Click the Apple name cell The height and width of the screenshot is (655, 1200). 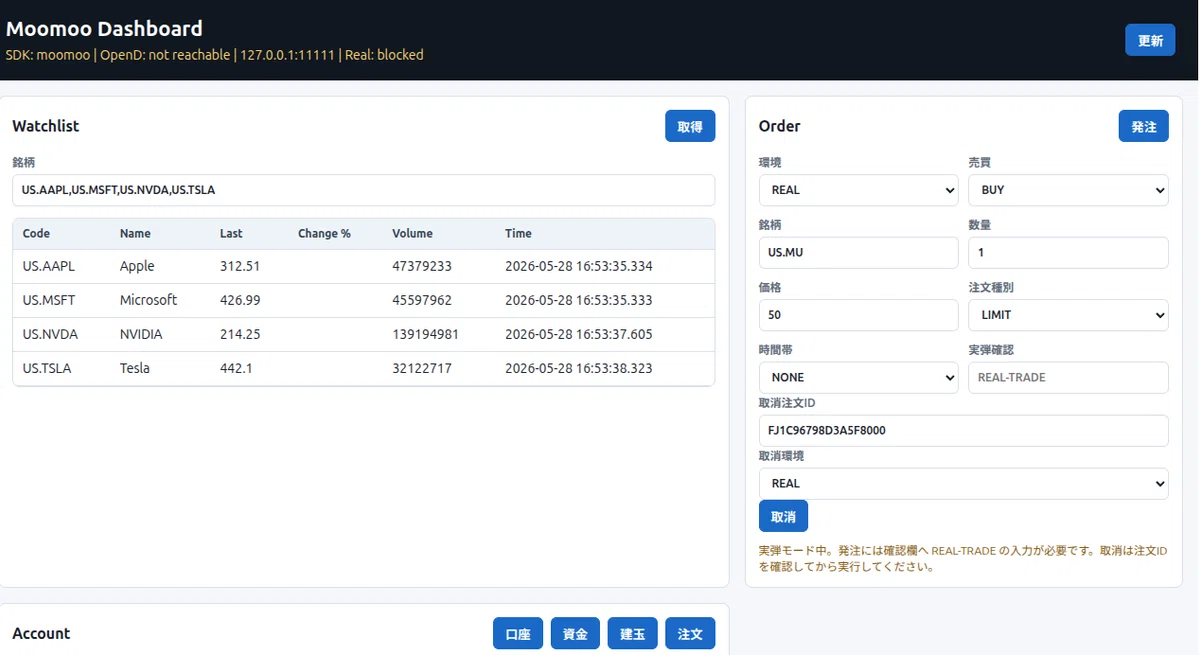(x=137, y=266)
